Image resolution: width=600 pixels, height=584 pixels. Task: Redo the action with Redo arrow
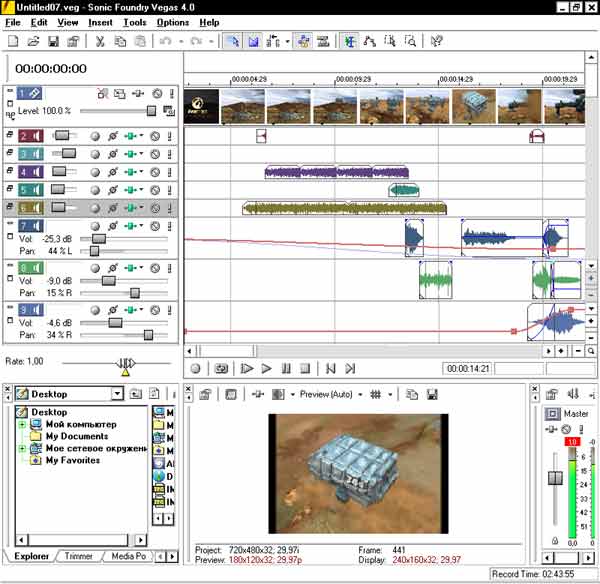tap(196, 41)
